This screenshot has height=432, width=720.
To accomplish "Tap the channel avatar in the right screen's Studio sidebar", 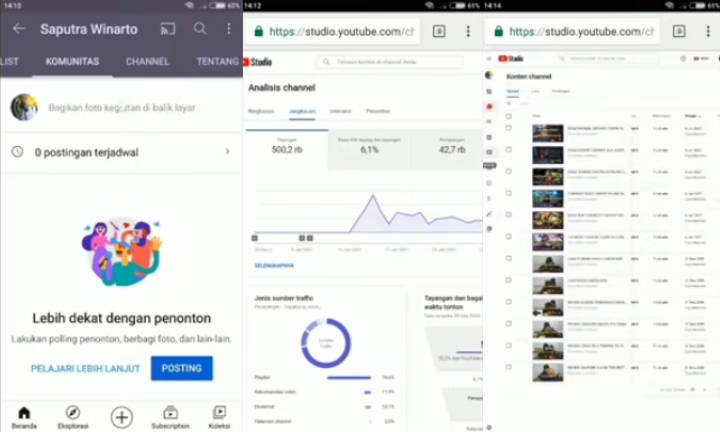I will click(x=489, y=76).
